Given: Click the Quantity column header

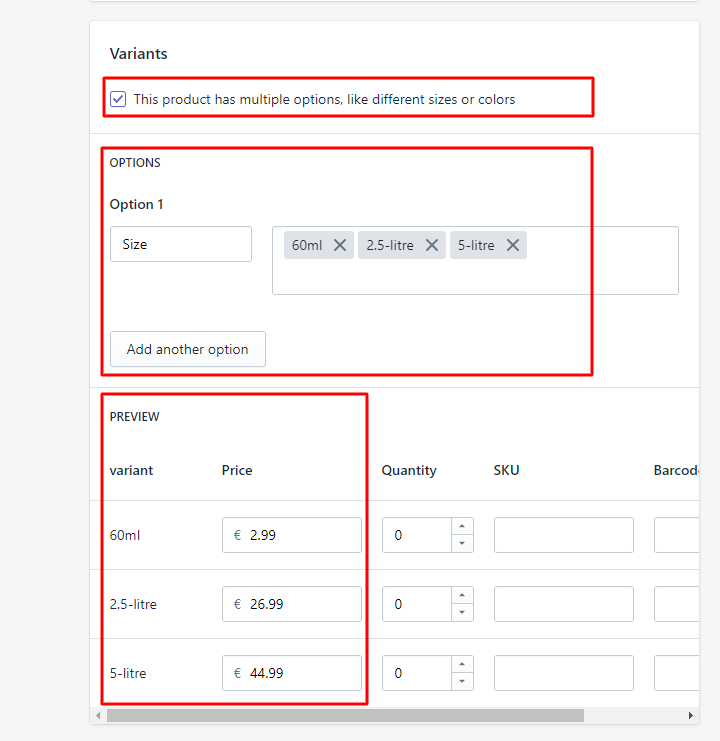Looking at the screenshot, I should coord(409,470).
